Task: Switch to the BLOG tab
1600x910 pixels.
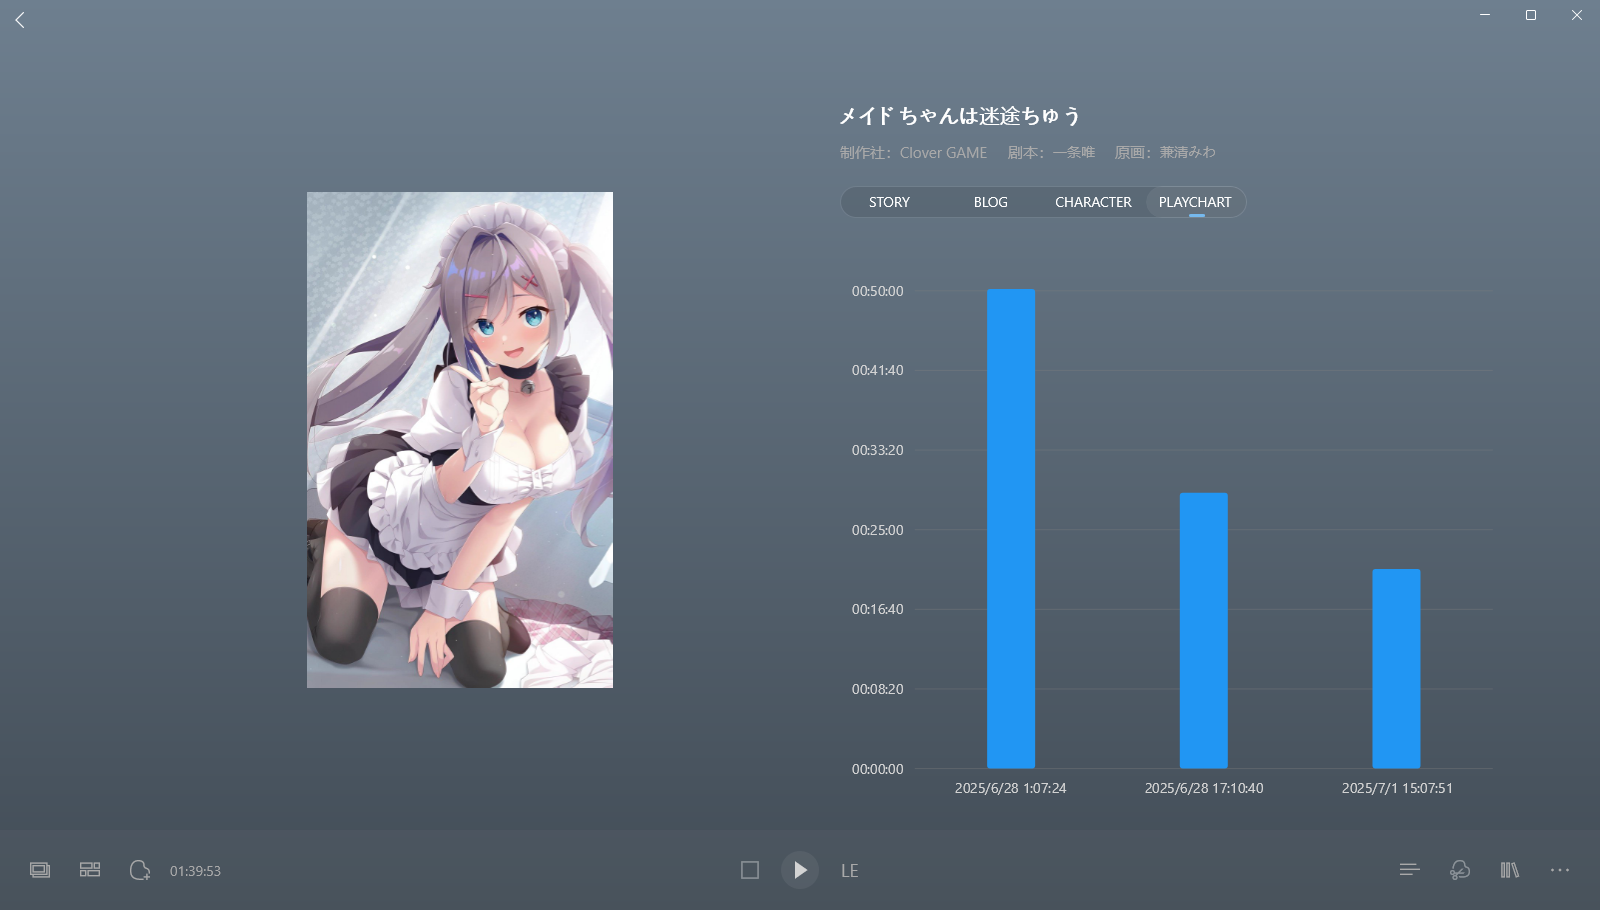Action: [x=990, y=202]
